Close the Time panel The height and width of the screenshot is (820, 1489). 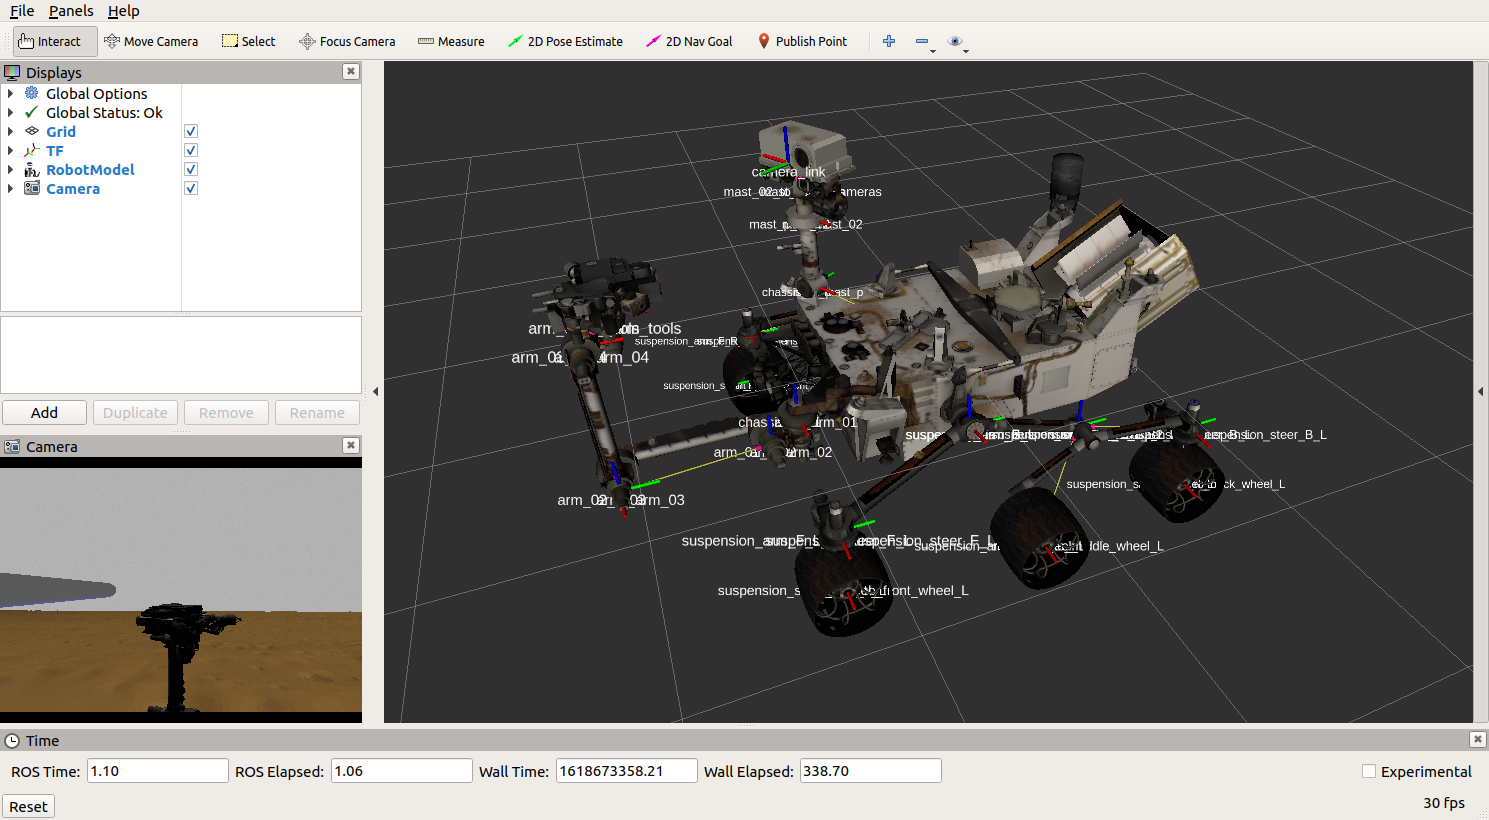tap(1477, 739)
